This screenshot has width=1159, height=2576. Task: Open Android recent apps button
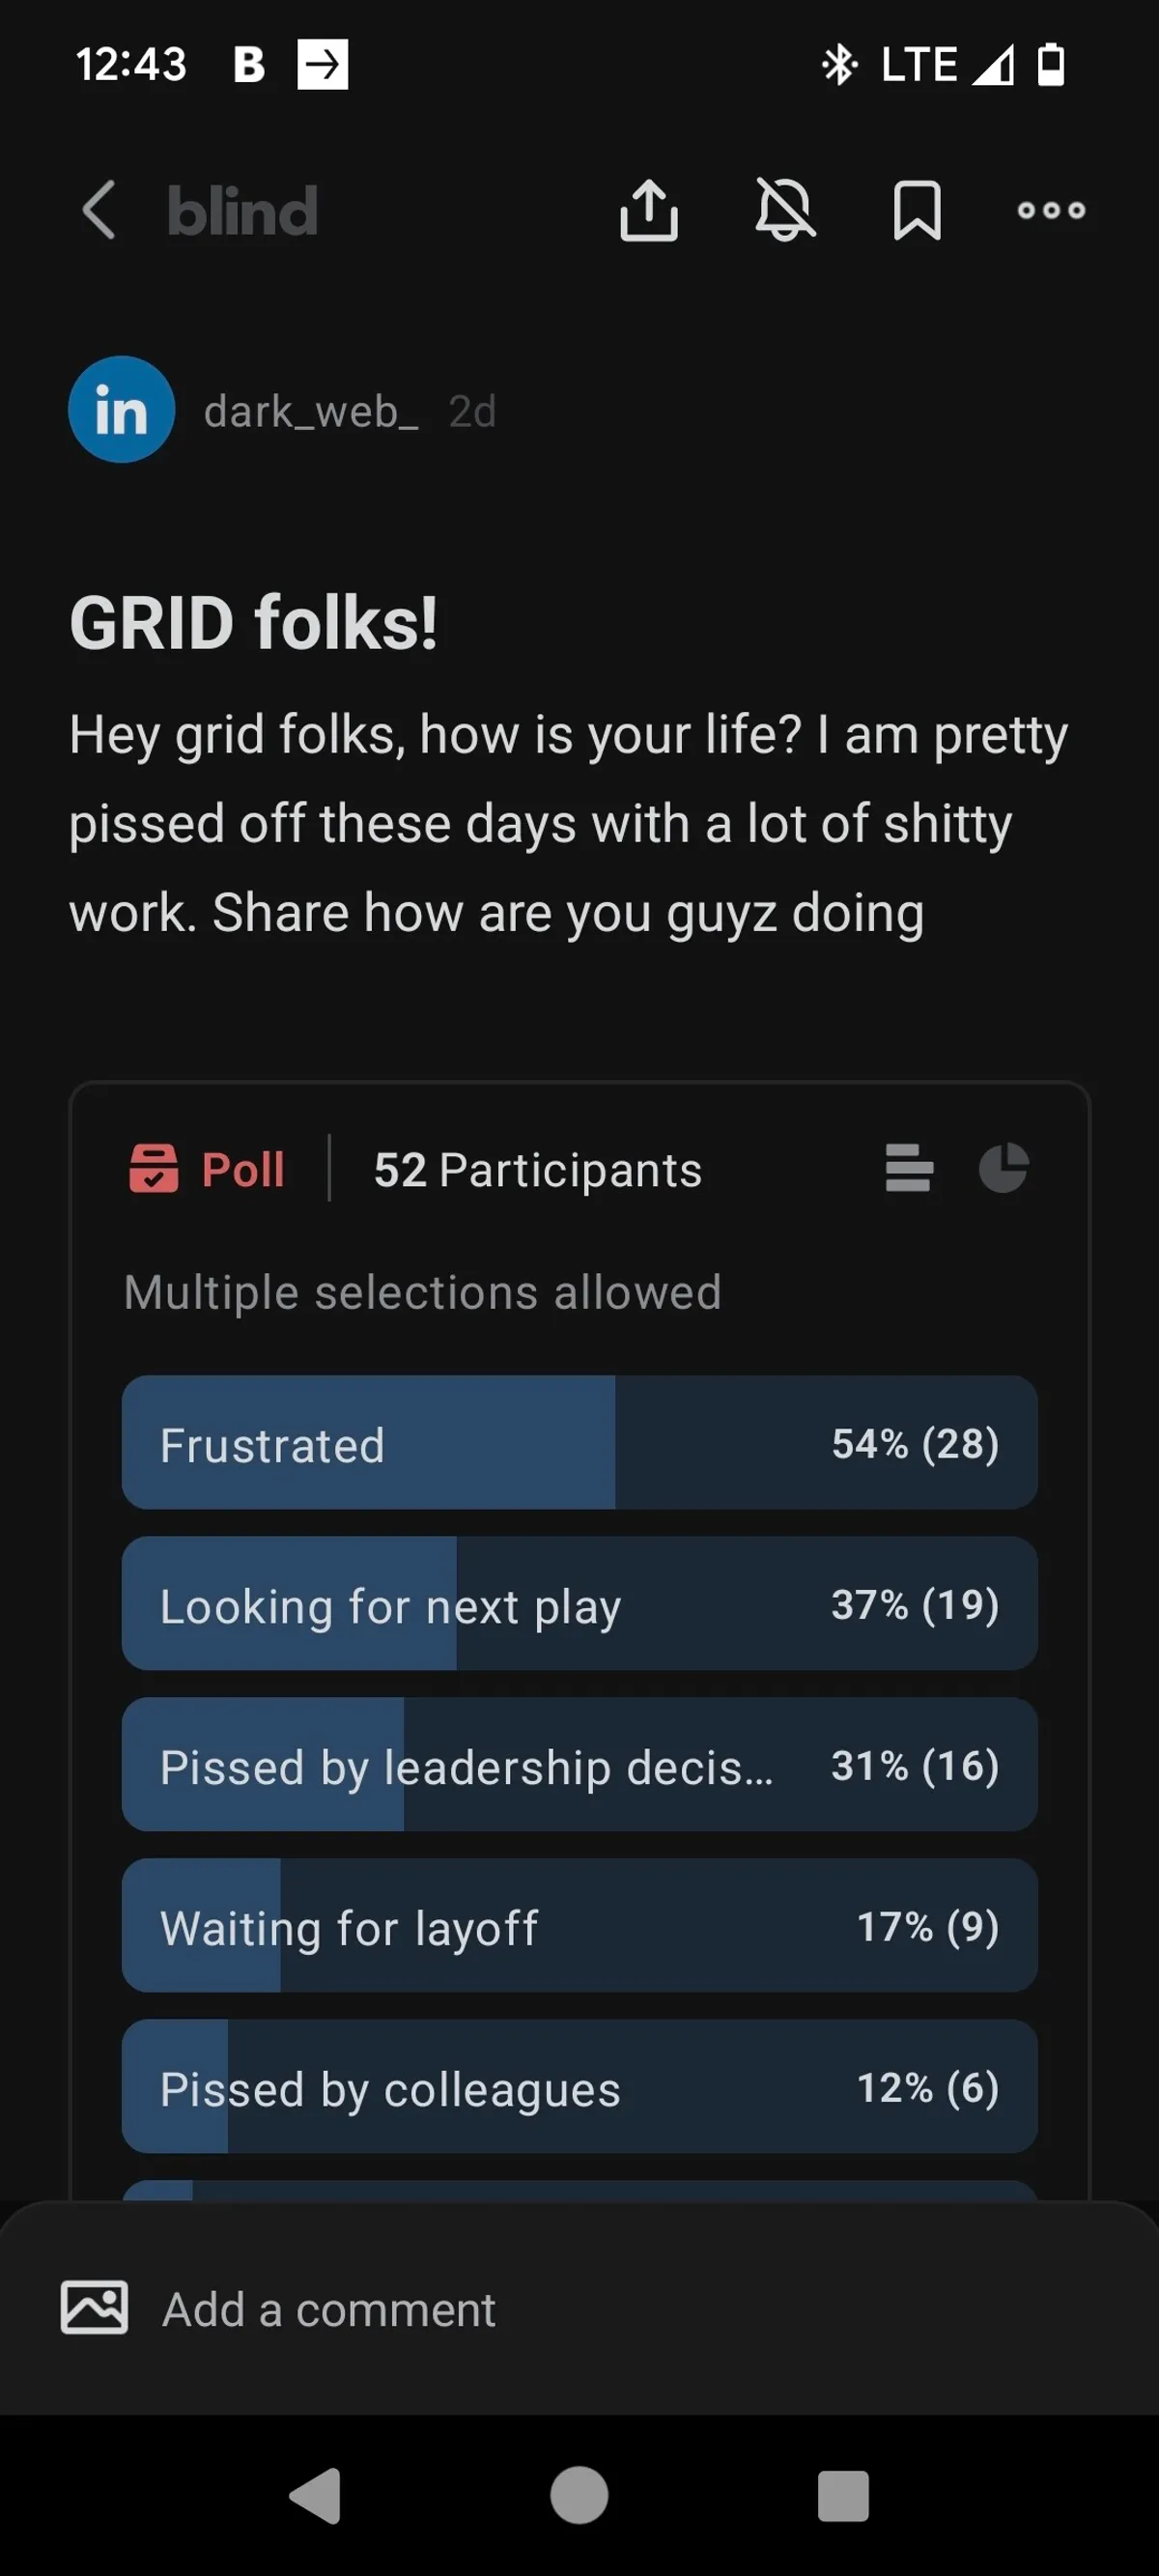pyautogui.click(x=843, y=2496)
